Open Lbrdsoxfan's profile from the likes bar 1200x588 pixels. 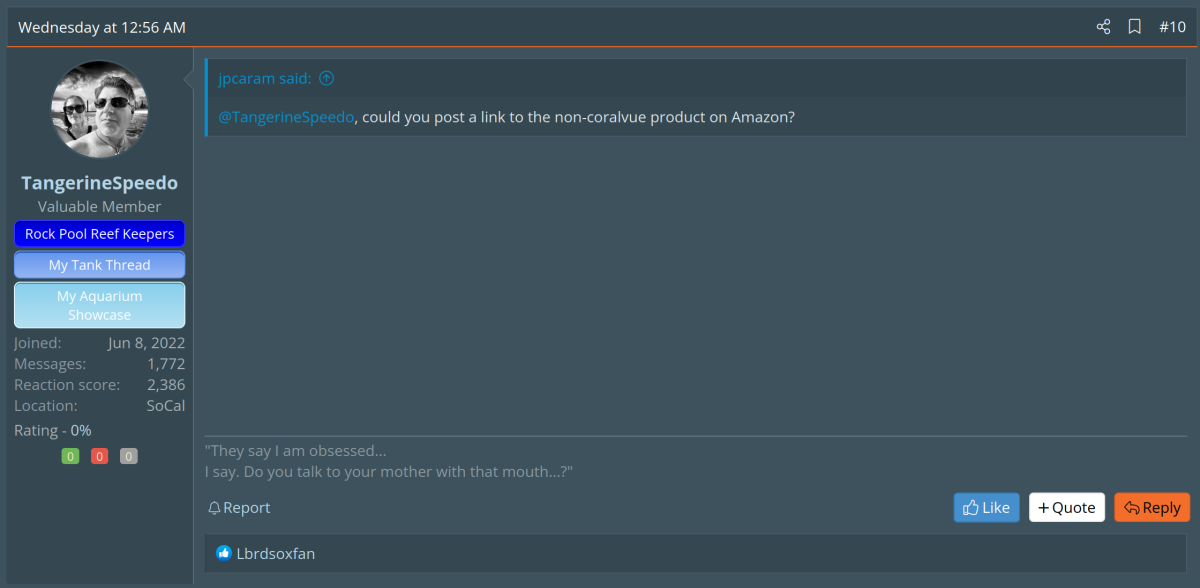[276, 553]
